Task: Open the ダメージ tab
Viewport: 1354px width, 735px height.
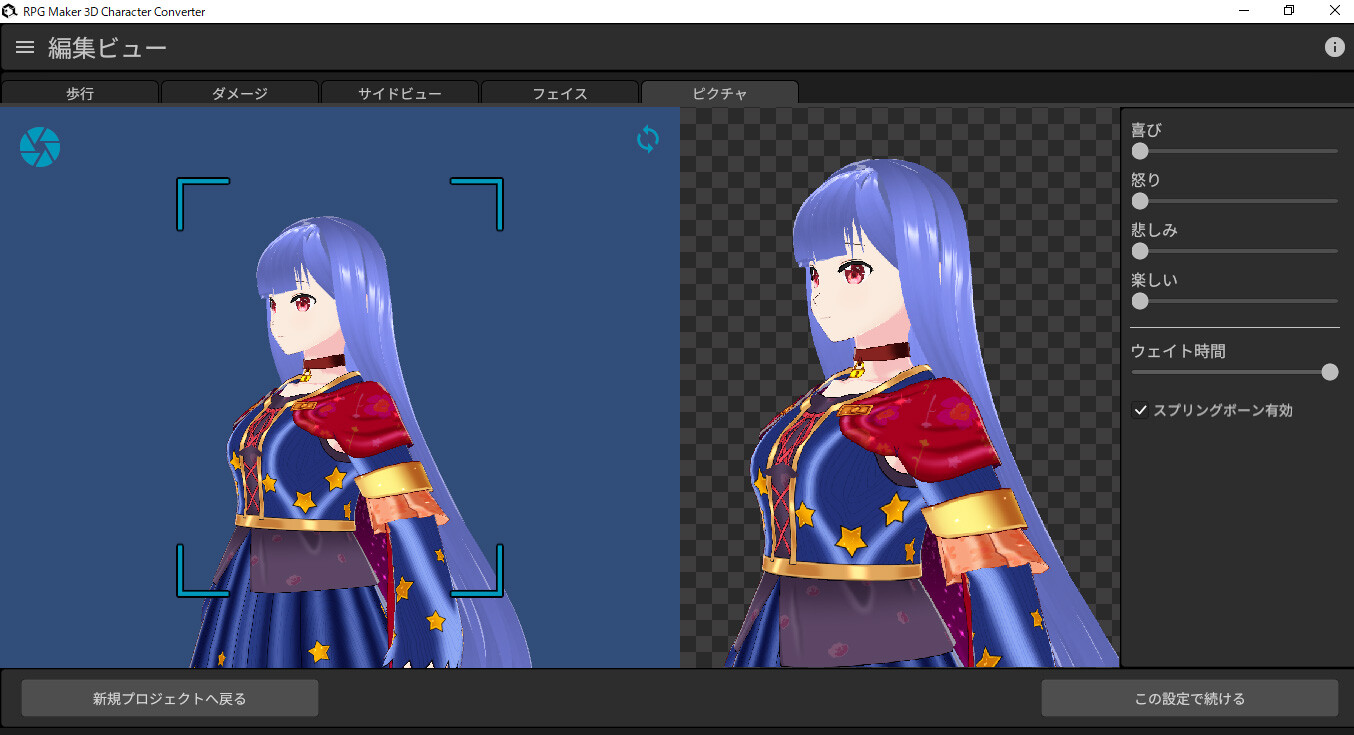Action: [x=239, y=92]
